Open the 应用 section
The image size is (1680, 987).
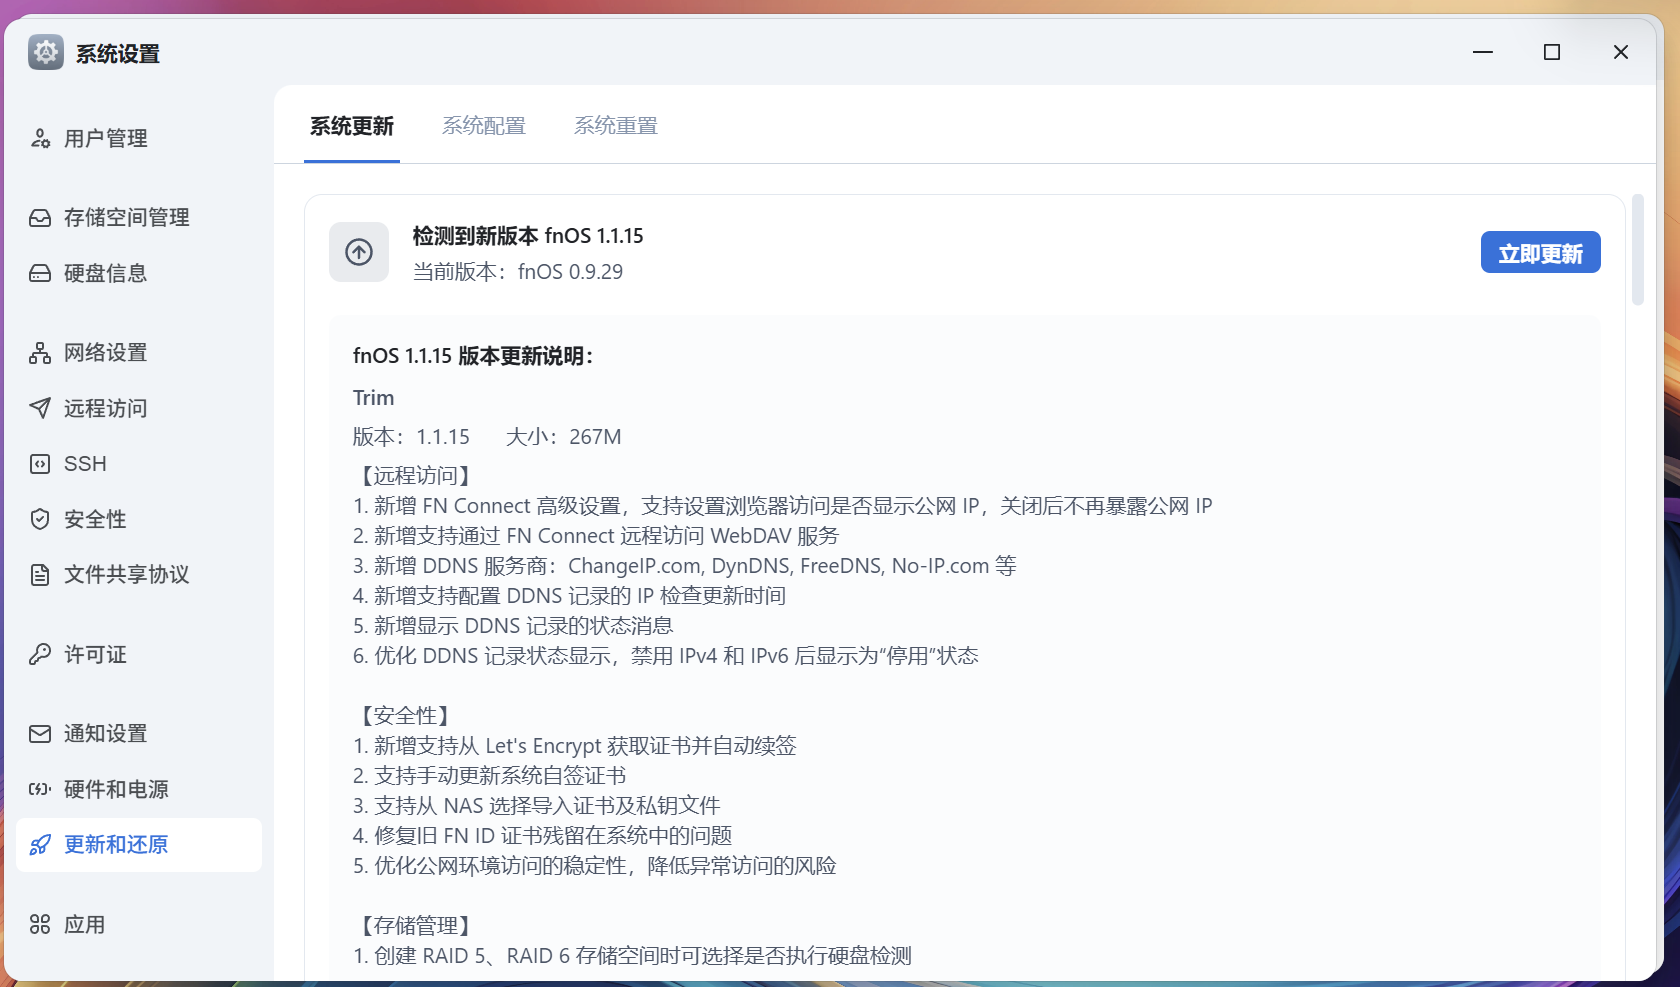[84, 925]
